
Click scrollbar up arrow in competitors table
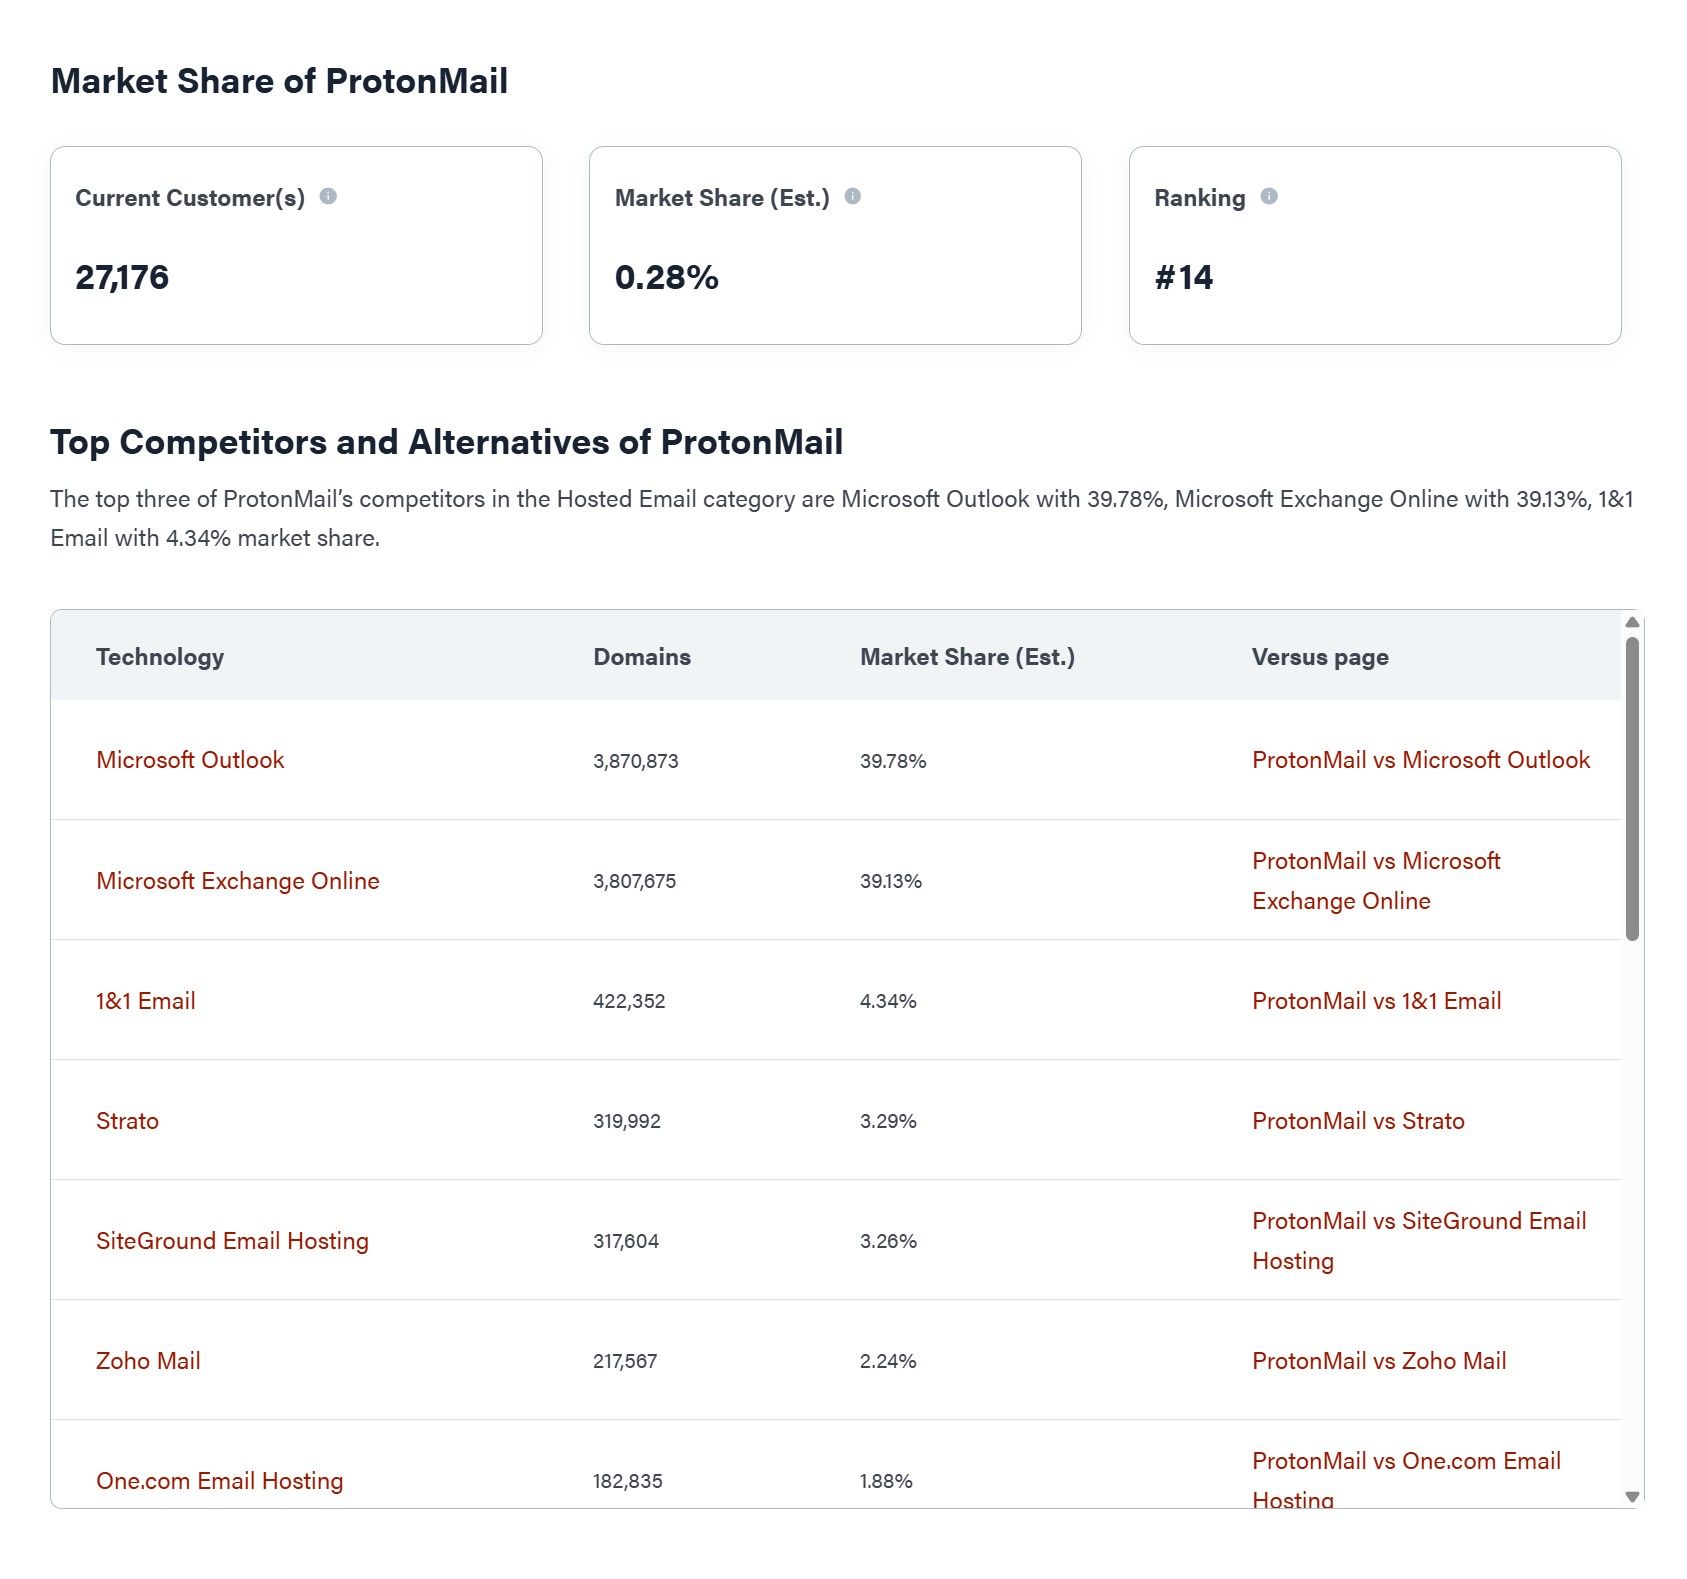coord(1632,622)
